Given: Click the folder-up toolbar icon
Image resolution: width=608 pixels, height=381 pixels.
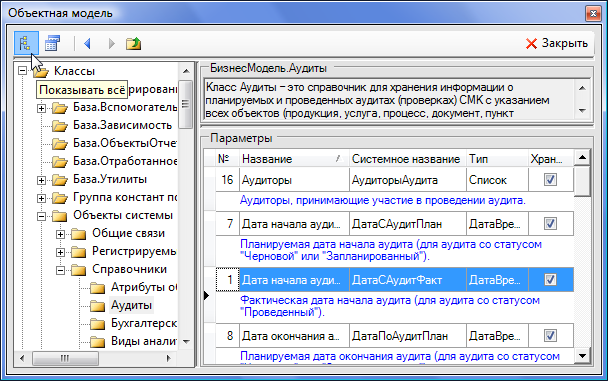Looking at the screenshot, I should 133,43.
